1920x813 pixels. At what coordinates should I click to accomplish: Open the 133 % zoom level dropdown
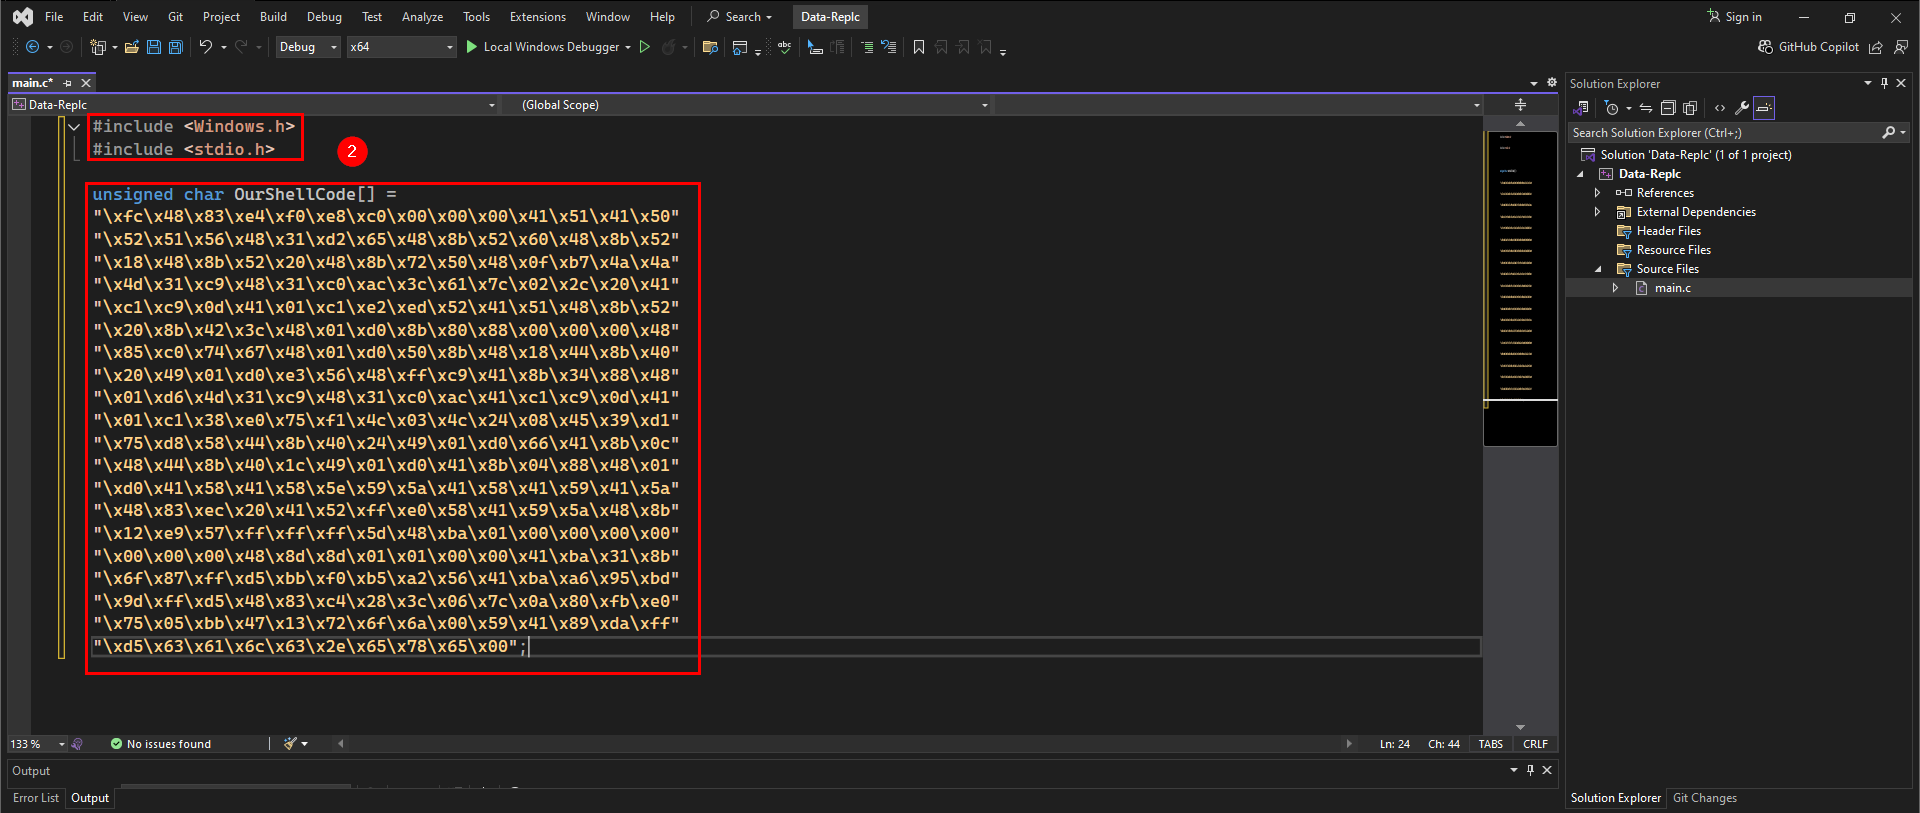[x=37, y=744]
